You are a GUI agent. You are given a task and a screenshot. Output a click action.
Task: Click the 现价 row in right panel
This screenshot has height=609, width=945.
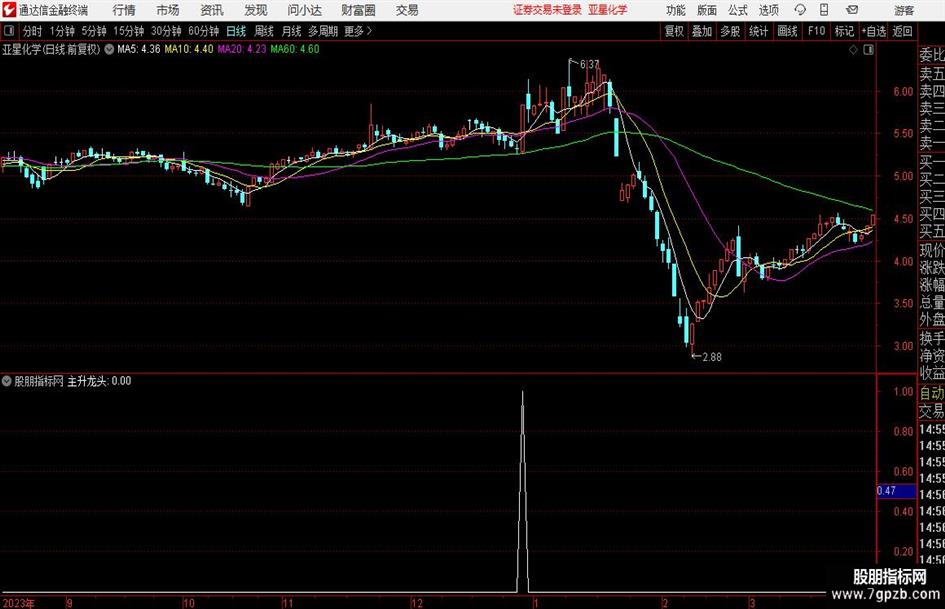932,250
